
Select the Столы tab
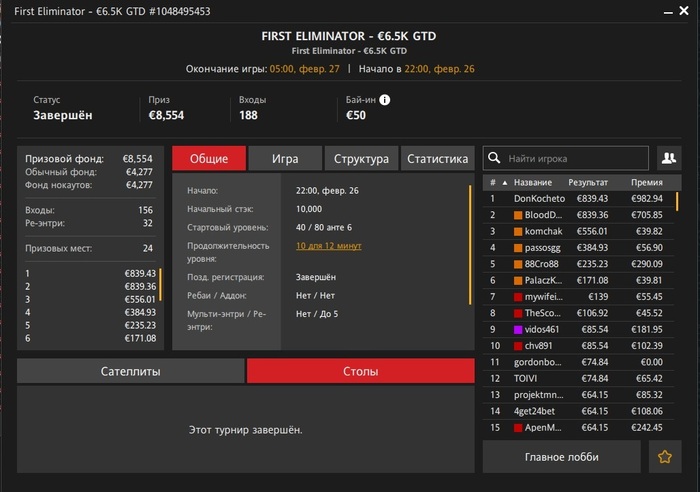click(361, 371)
